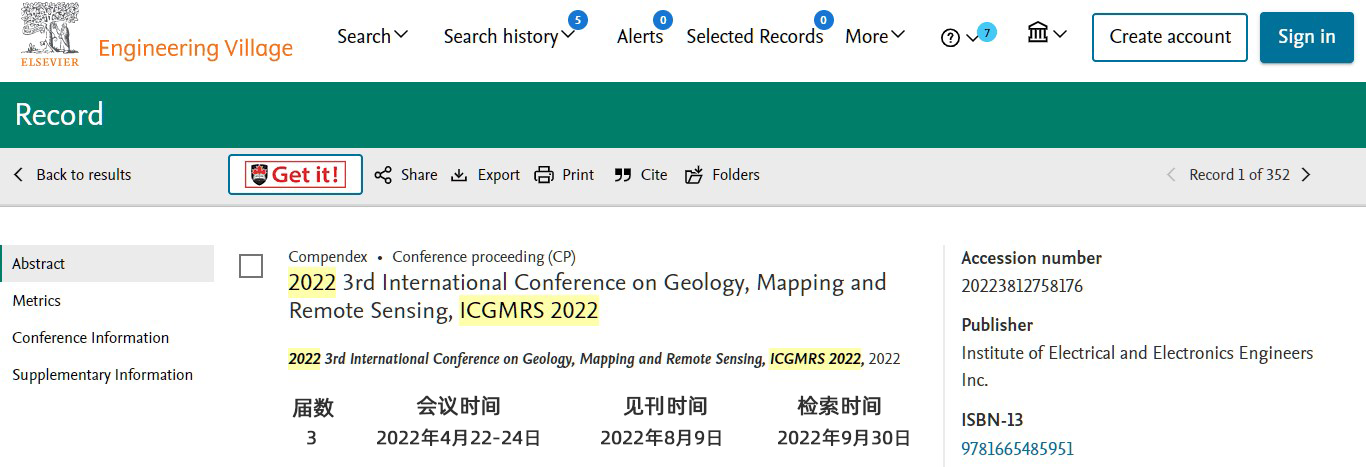This screenshot has width=1366, height=467.
Task: Export the record
Action: tap(485, 175)
